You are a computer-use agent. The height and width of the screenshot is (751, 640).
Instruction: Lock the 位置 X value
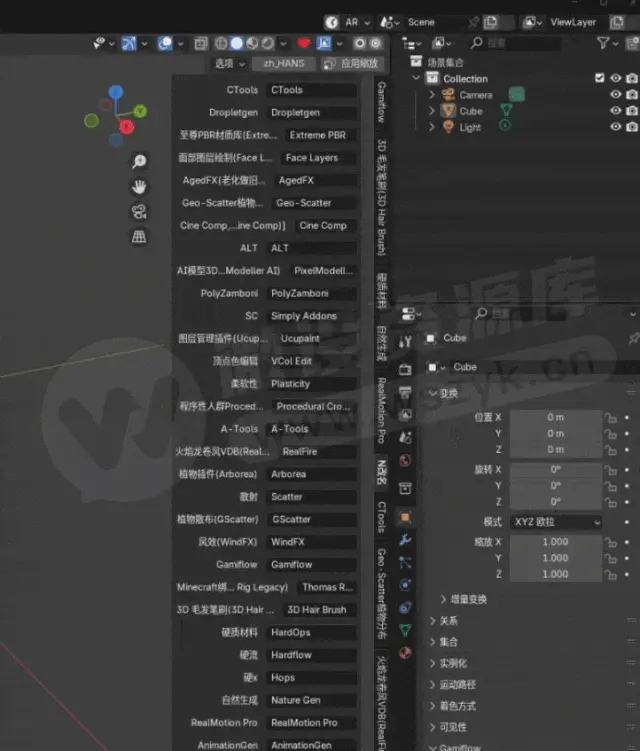pos(611,418)
